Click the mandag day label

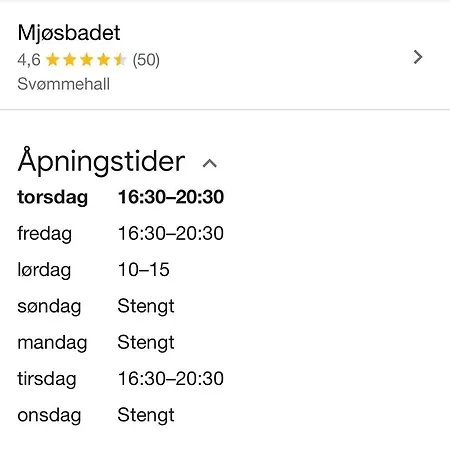pos(52,343)
